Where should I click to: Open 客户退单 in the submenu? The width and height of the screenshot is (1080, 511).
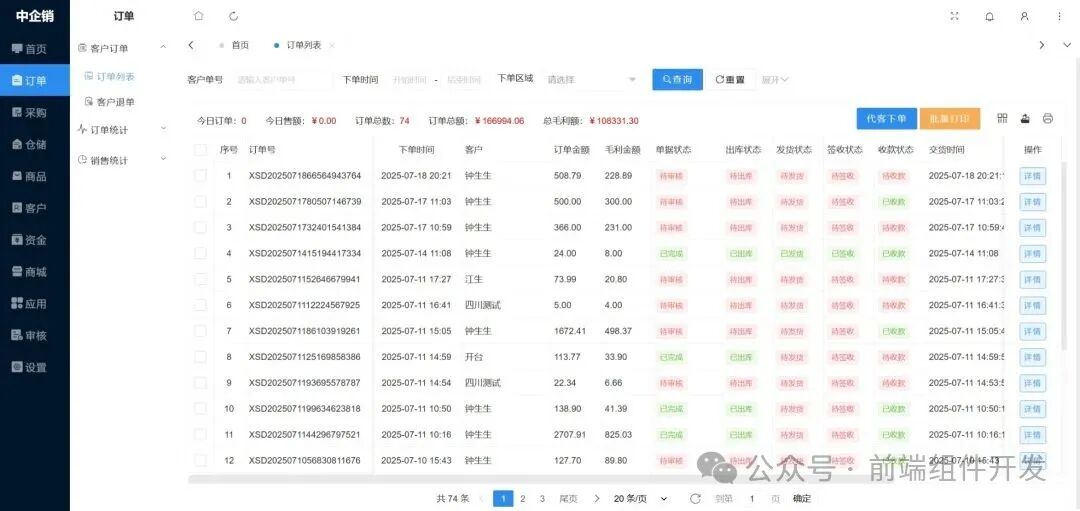(x=110, y=102)
